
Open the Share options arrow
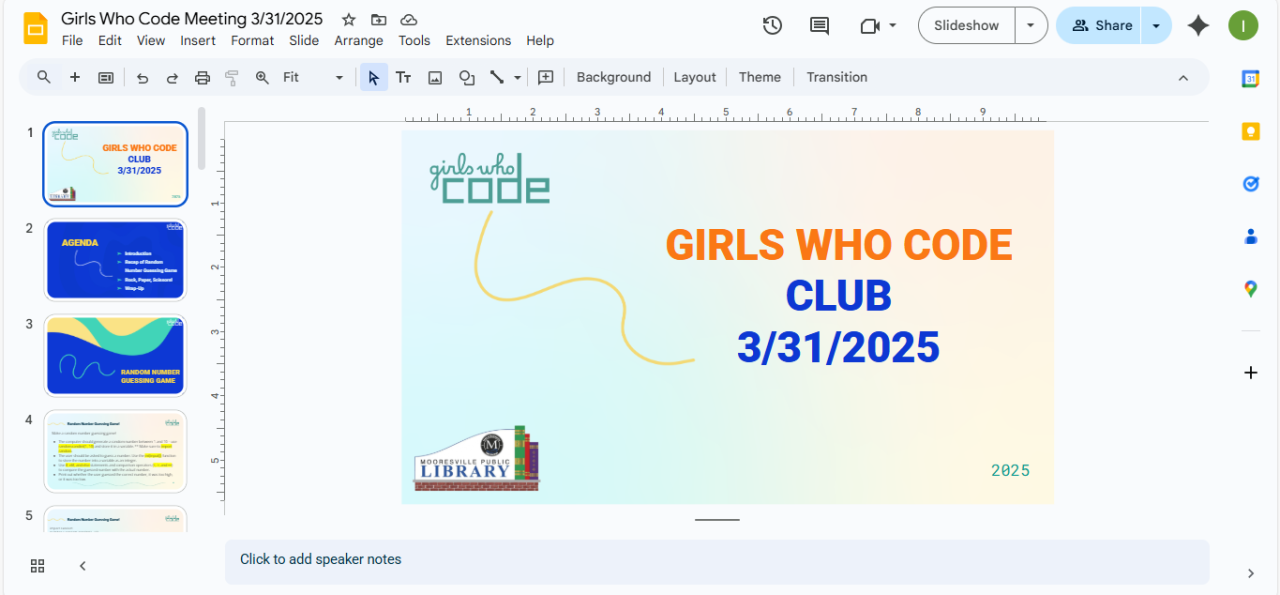coord(1157,26)
